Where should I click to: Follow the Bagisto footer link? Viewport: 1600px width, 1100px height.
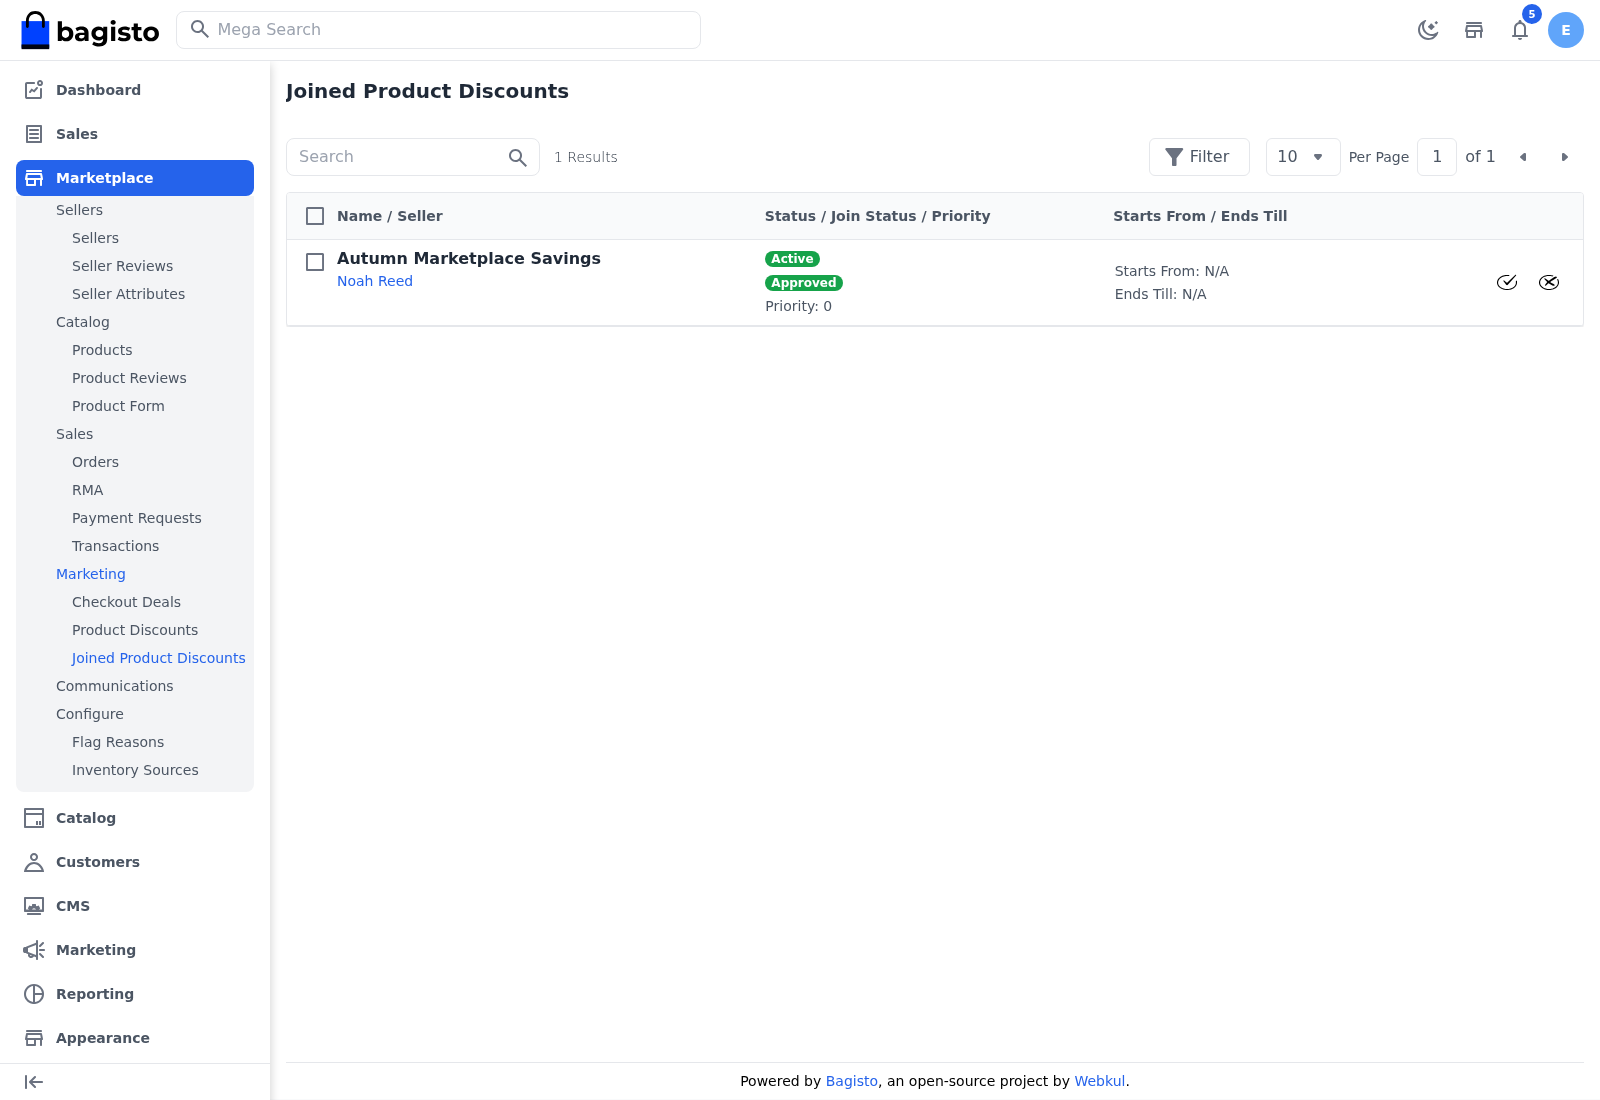[852, 1081]
